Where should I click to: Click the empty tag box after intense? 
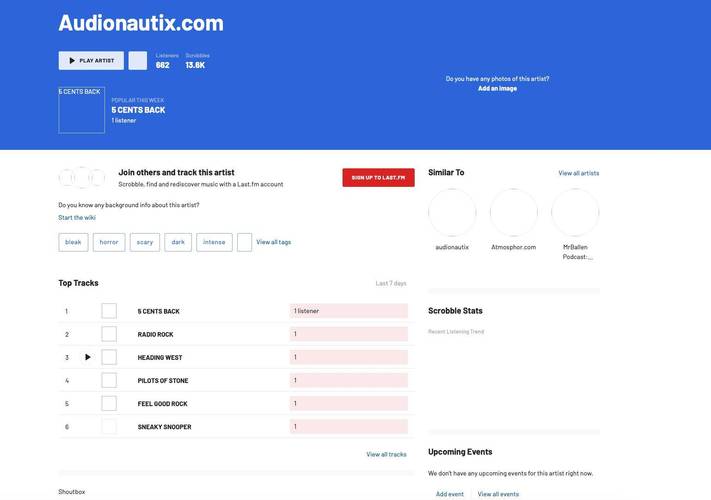[244, 242]
